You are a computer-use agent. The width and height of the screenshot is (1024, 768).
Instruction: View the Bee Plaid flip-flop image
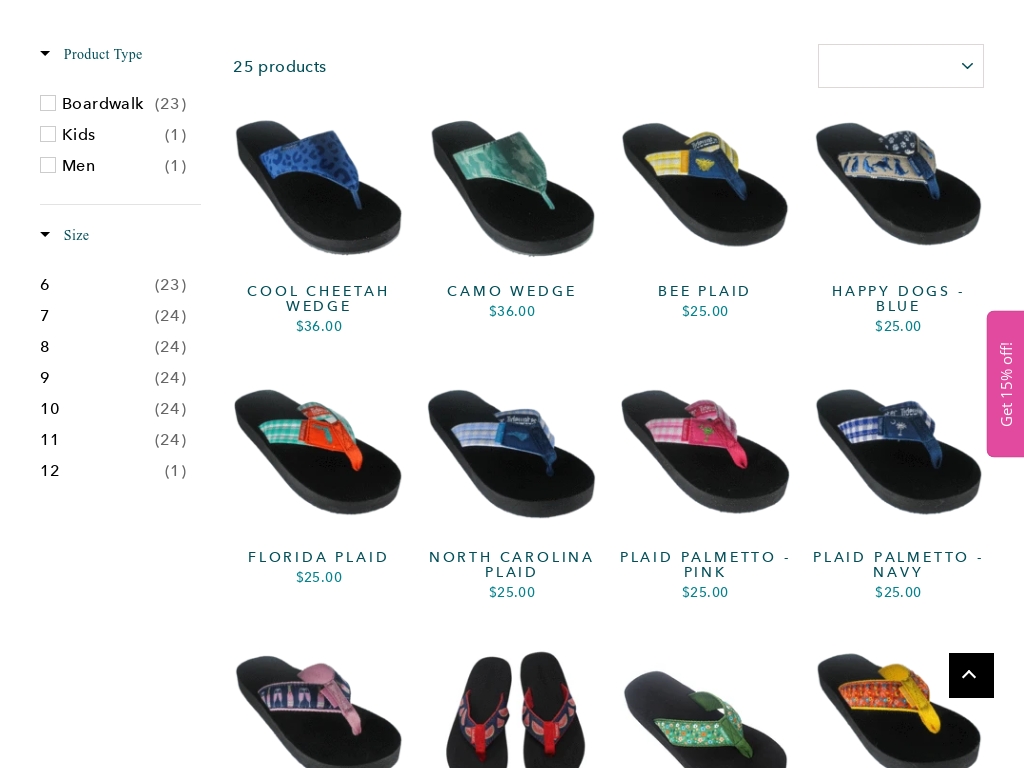pos(705,184)
